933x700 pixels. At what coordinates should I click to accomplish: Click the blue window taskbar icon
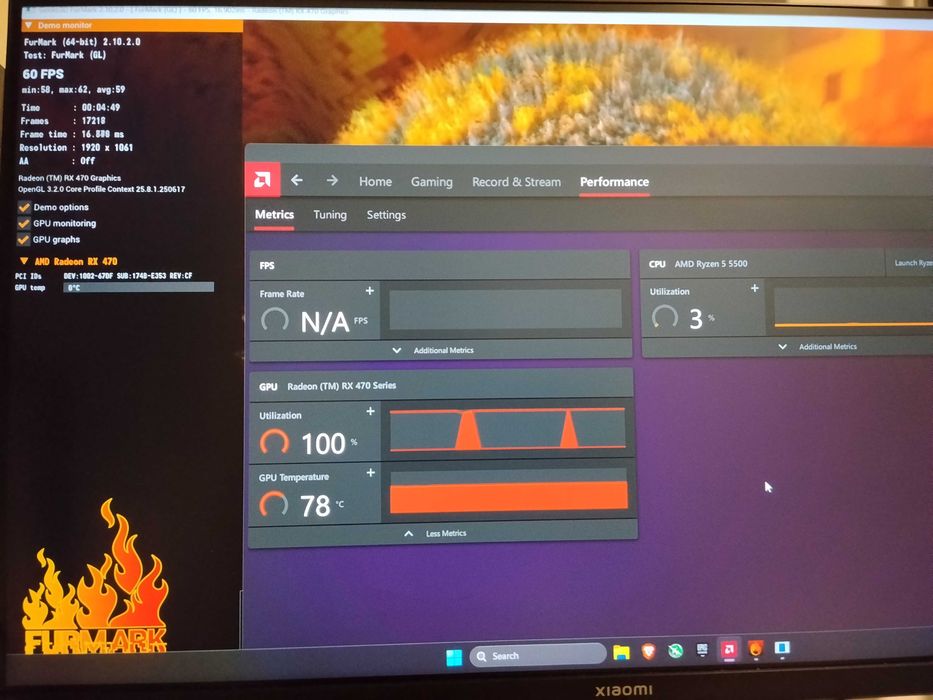tap(782, 648)
